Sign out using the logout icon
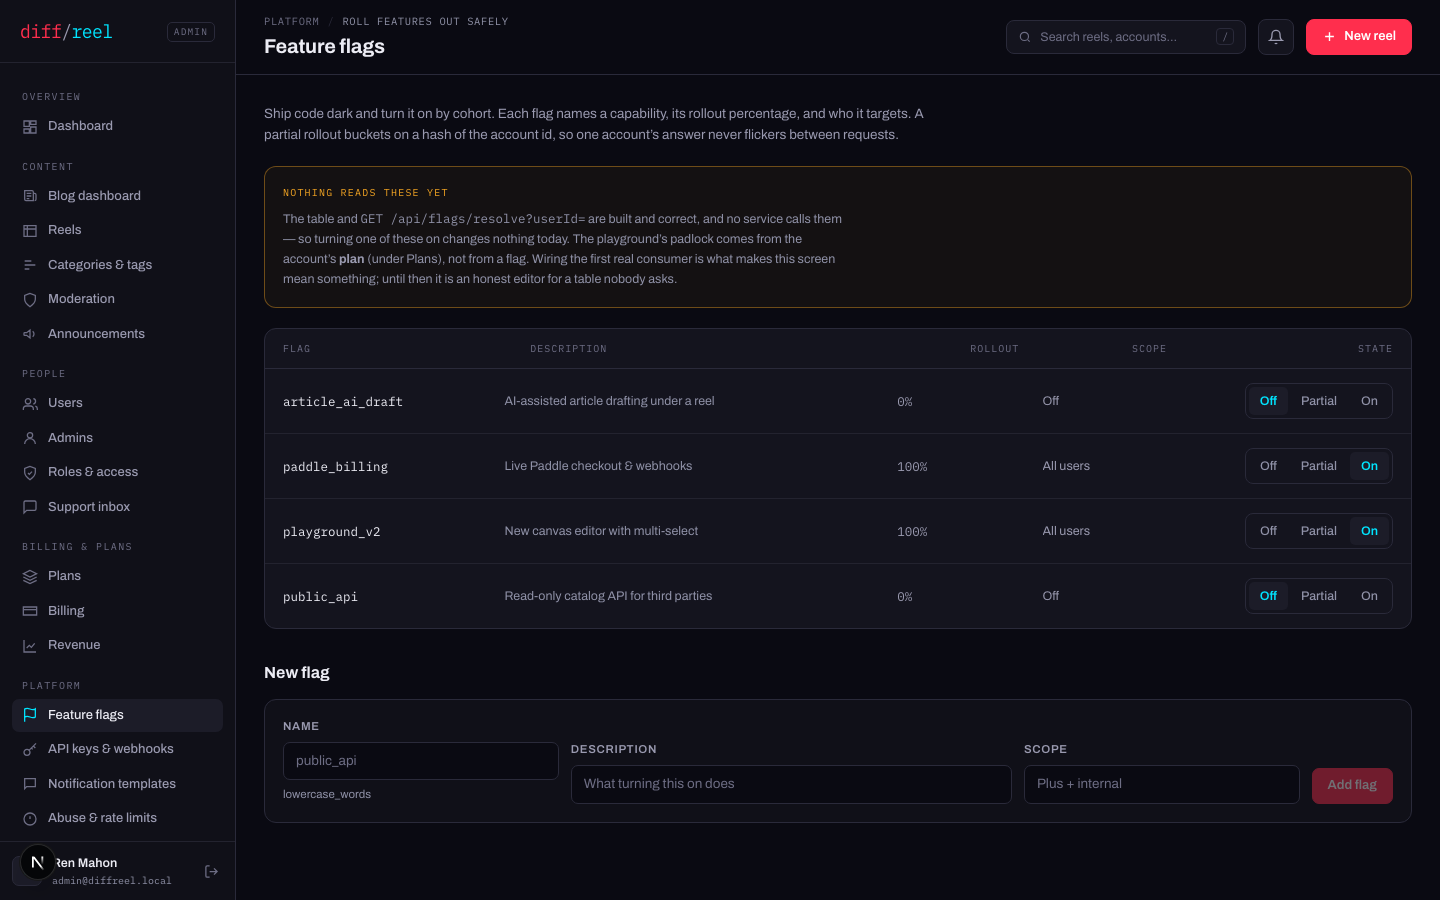This screenshot has height=900, width=1440. click(211, 872)
